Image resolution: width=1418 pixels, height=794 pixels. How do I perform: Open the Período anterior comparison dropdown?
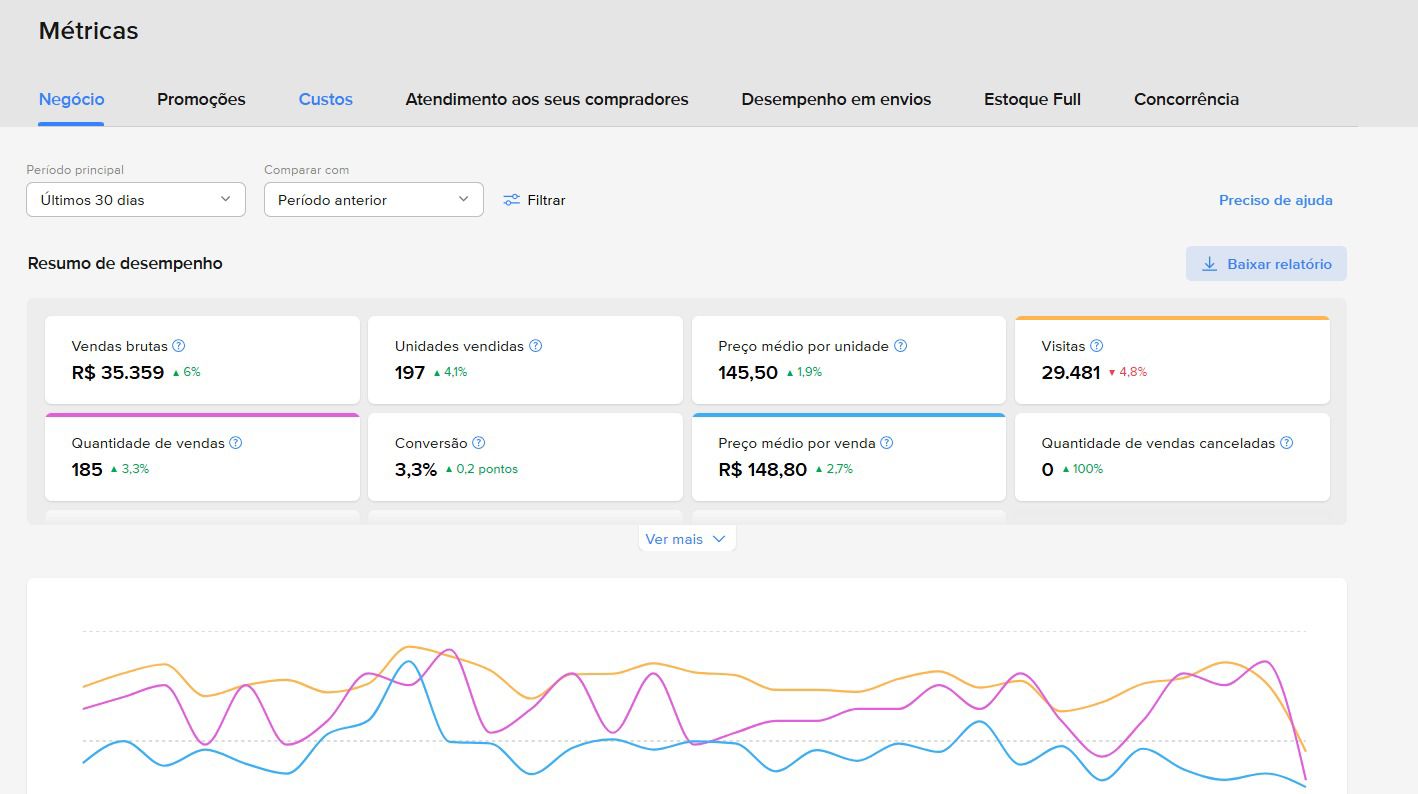tap(373, 199)
